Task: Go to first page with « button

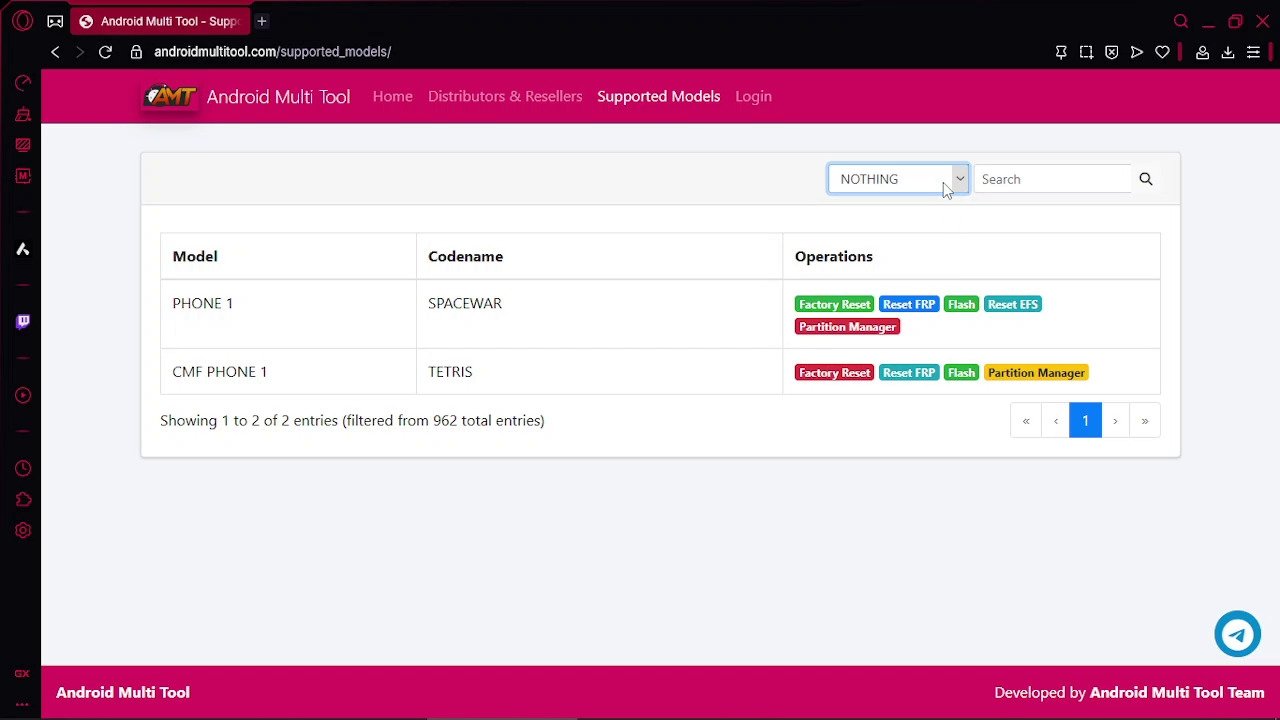Action: pyautogui.click(x=1026, y=421)
